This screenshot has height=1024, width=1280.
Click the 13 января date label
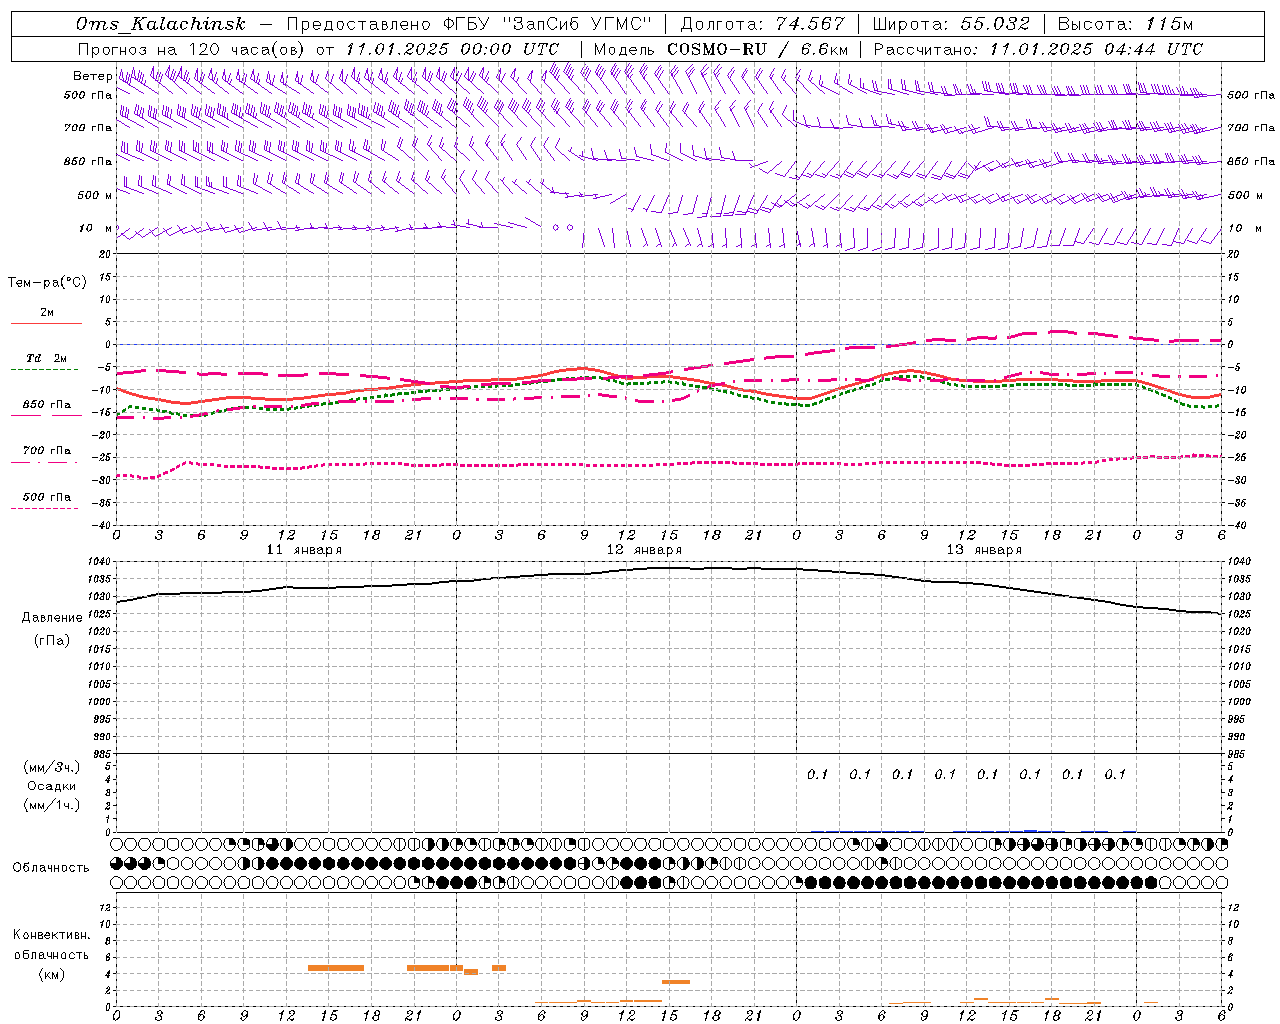point(985,550)
